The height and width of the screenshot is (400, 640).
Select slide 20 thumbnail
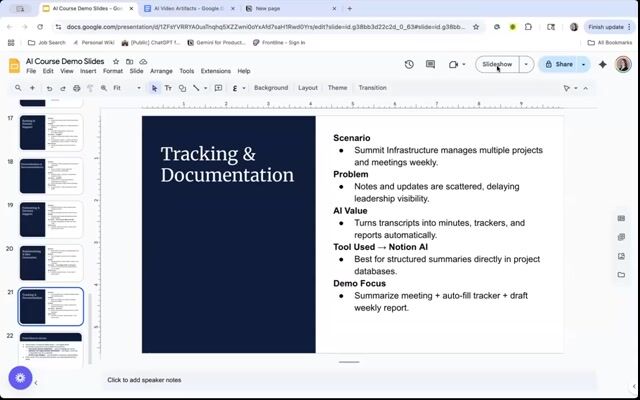coord(51,263)
